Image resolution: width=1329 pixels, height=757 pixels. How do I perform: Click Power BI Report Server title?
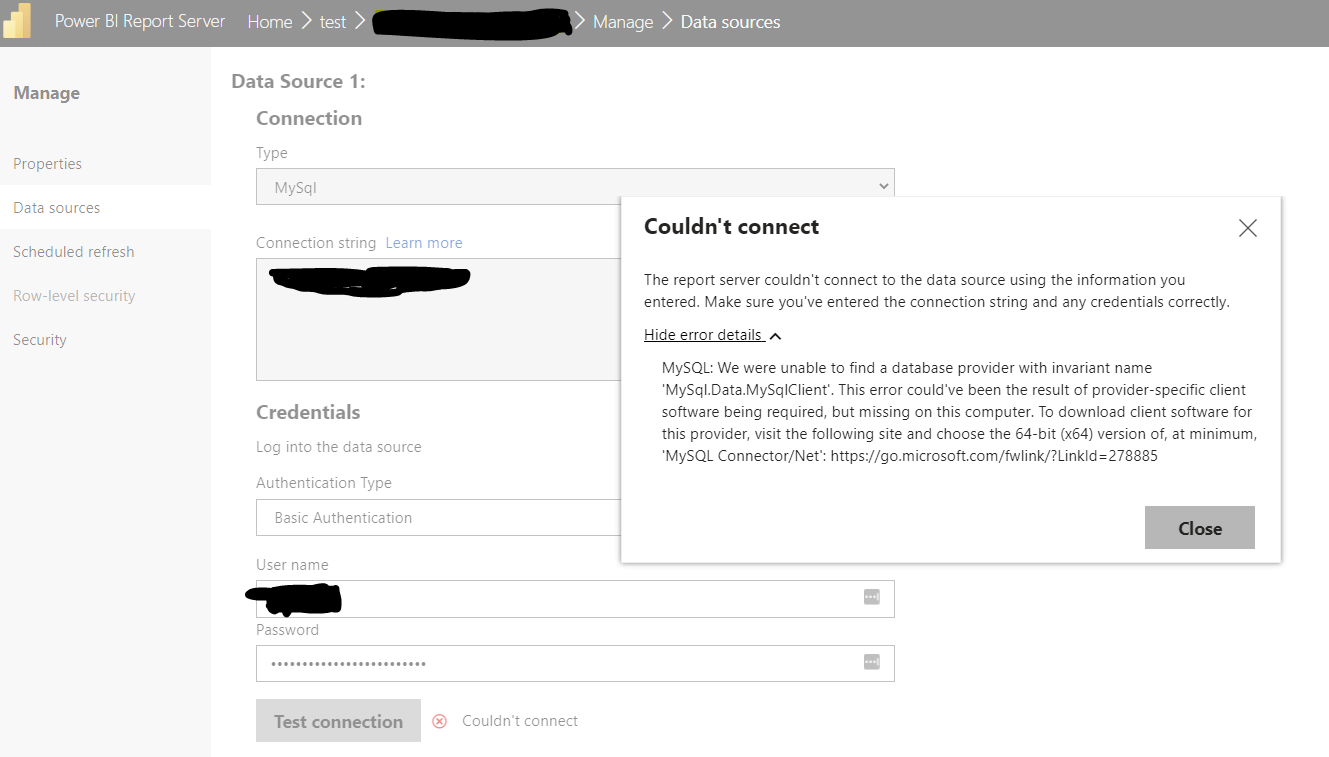(x=140, y=21)
